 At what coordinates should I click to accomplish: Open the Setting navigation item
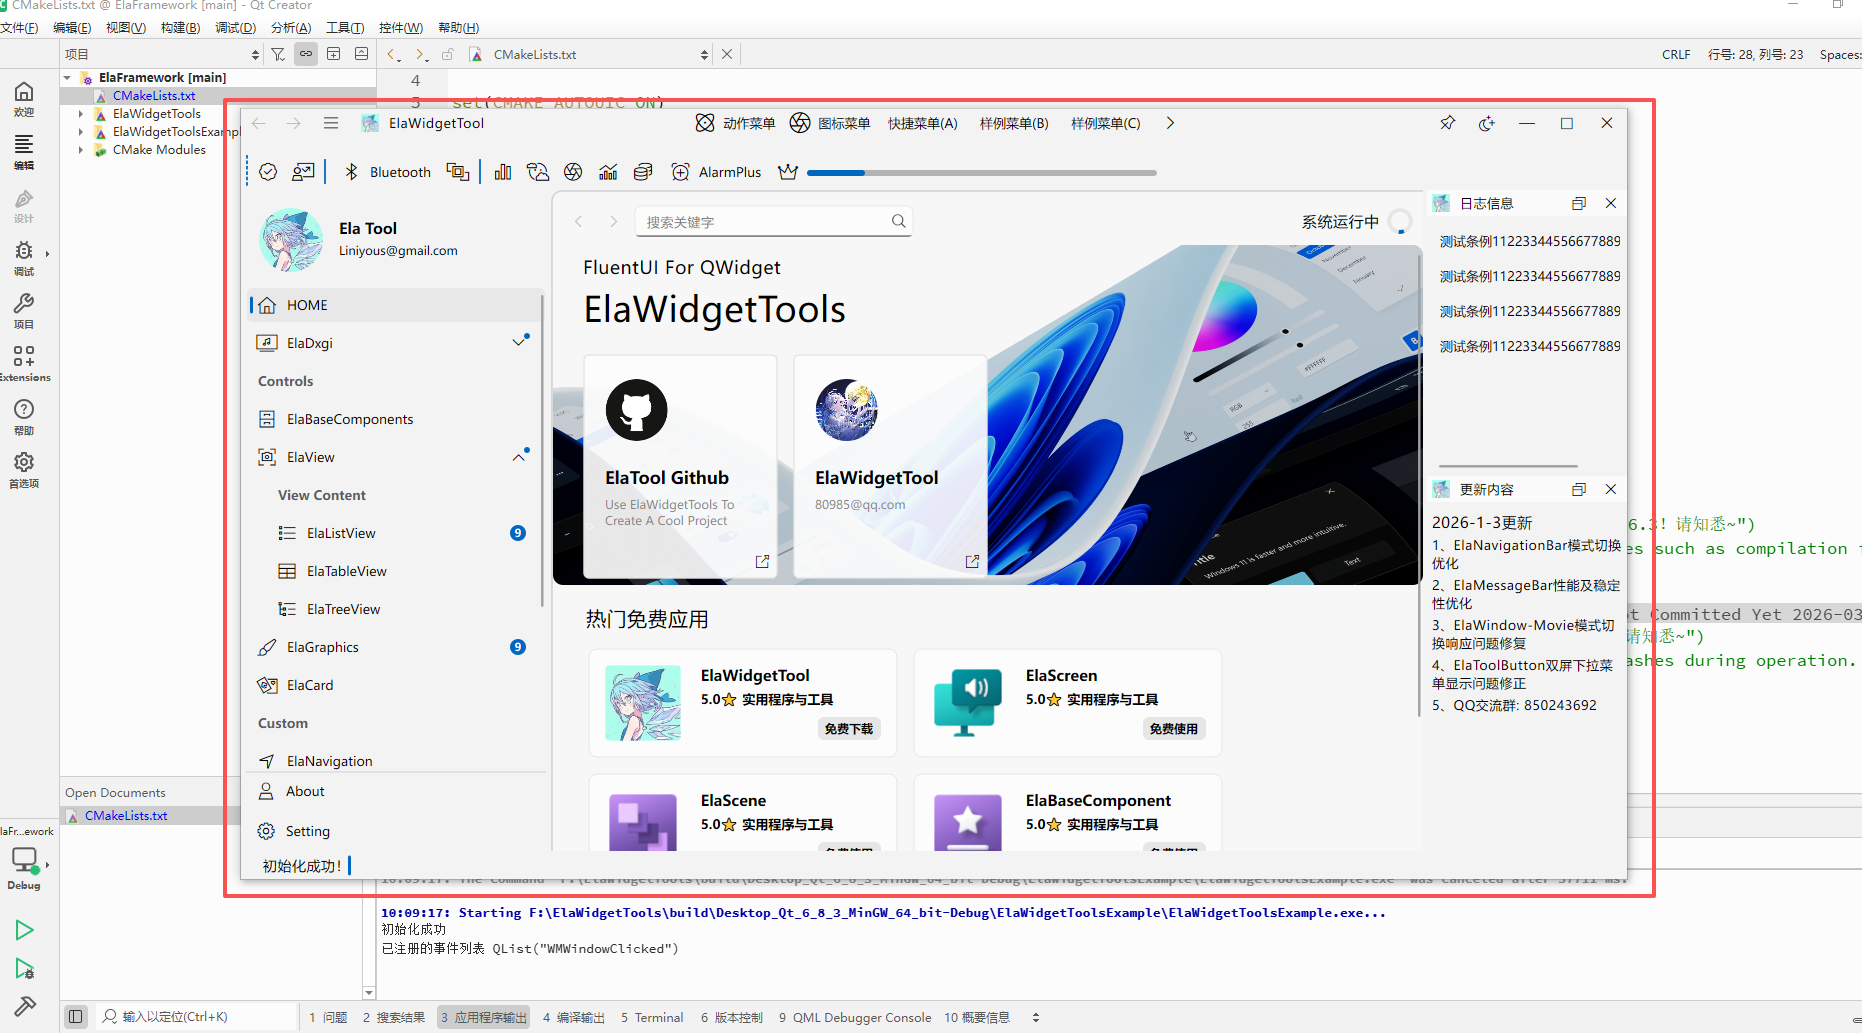pos(395,831)
